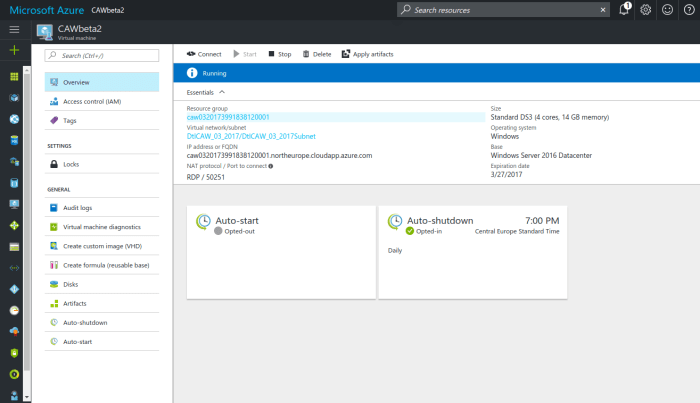Screen dimensions: 700x403
Task: Click the Start toolbar button
Action: click(x=245, y=54)
